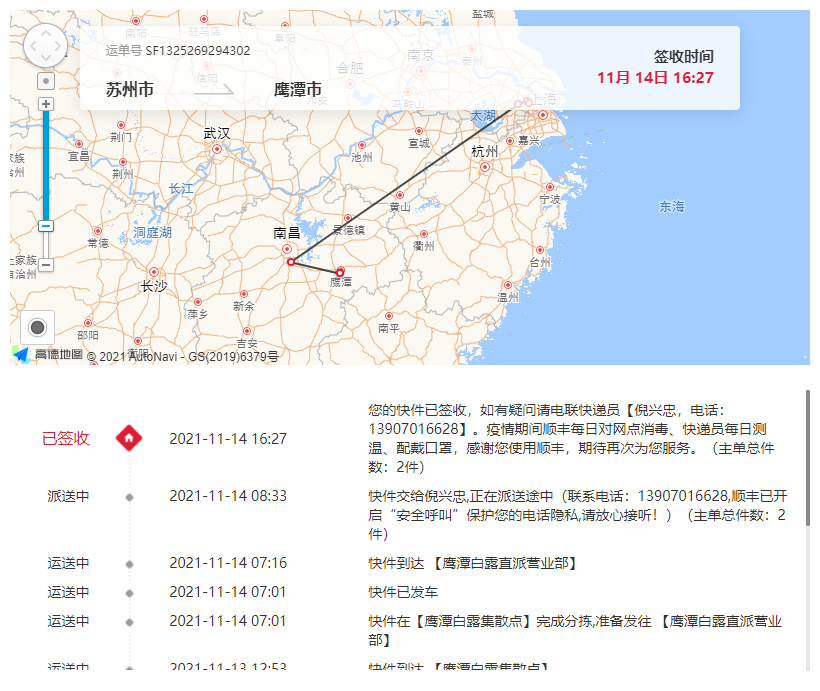Zoom out with the minus button
Viewport: 820px width, 691px height.
click(46, 265)
